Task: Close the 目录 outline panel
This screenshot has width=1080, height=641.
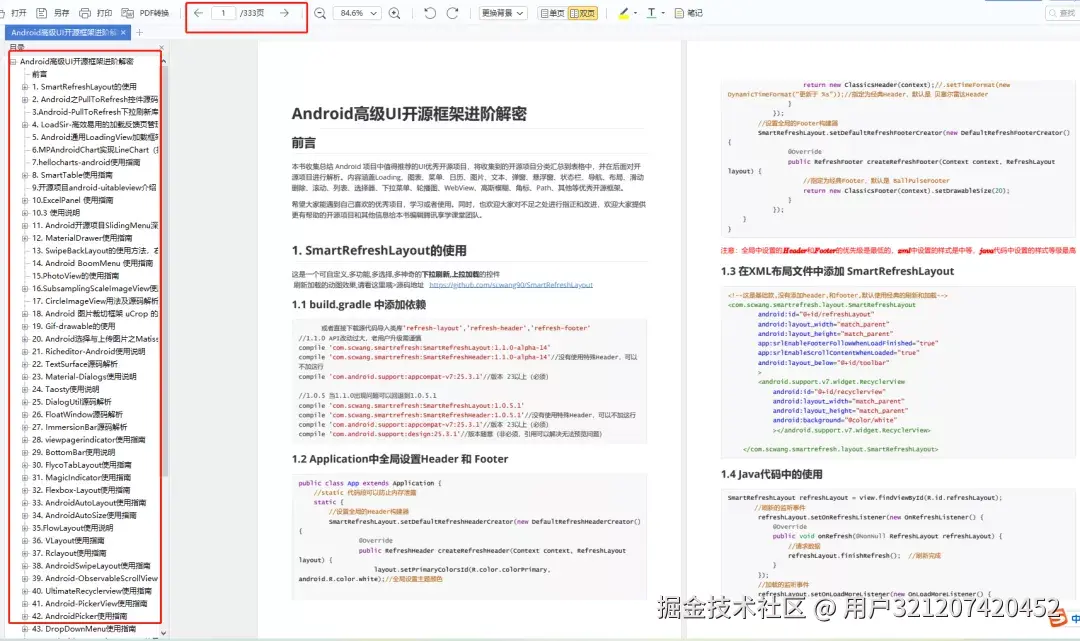Action: tap(162, 48)
